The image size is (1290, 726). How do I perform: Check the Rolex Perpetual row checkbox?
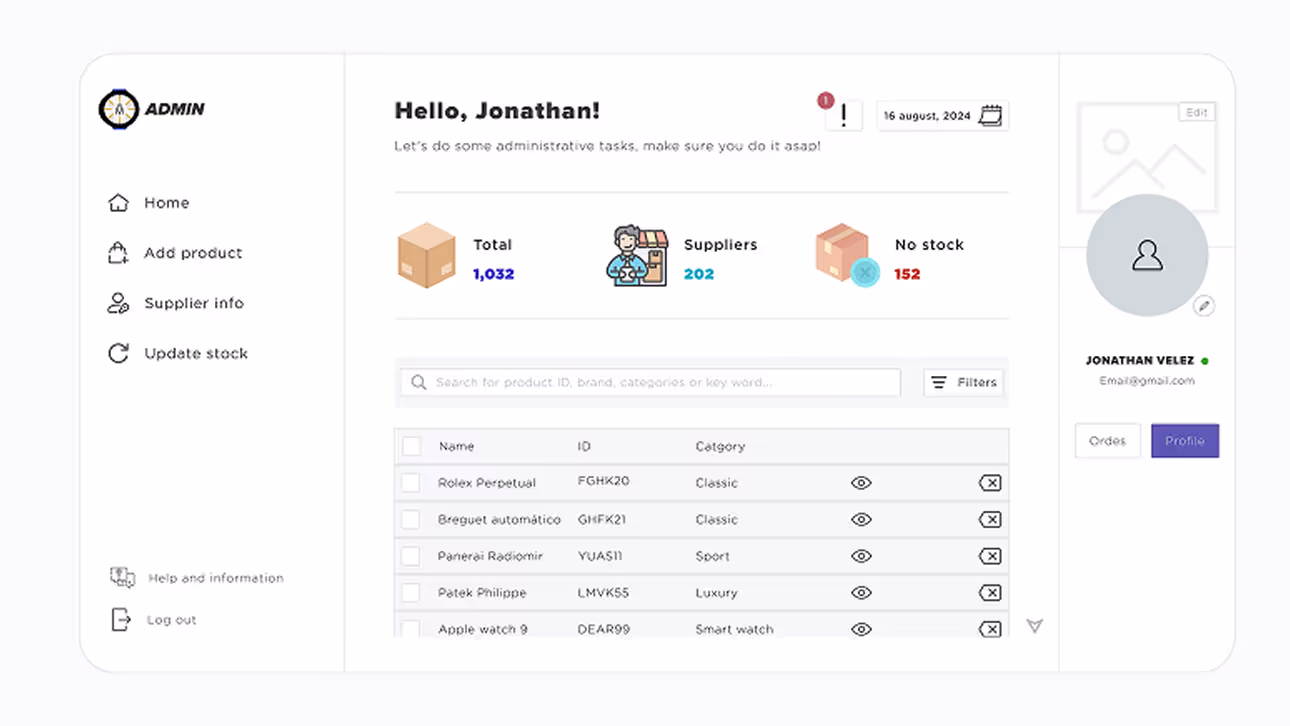(x=410, y=483)
